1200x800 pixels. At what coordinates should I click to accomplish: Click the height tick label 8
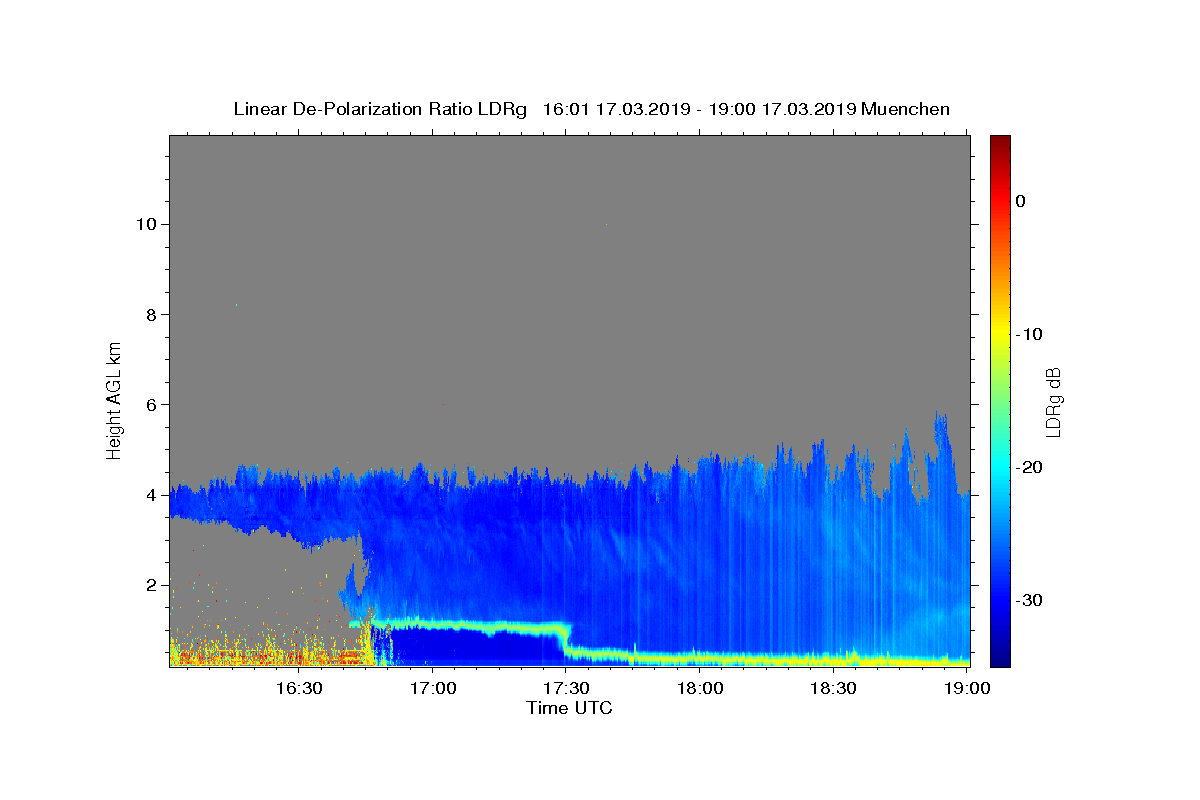click(149, 314)
